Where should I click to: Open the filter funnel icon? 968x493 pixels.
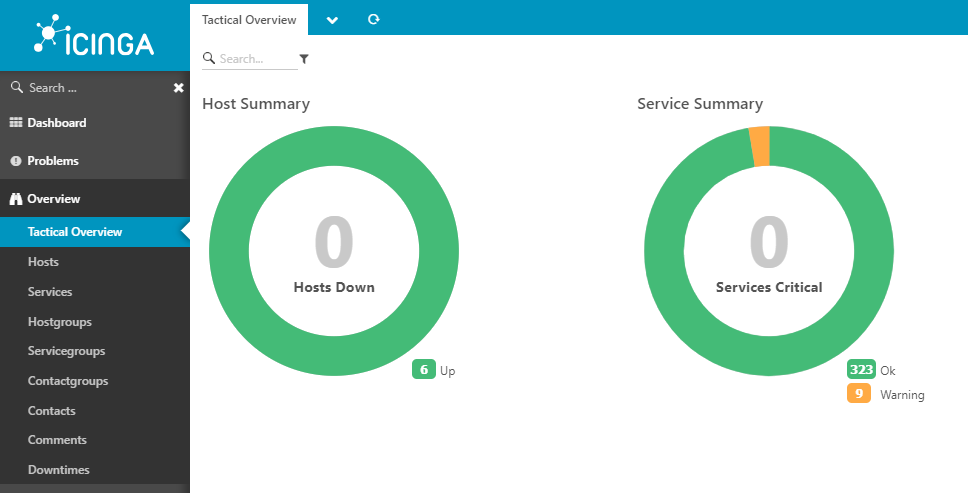point(304,59)
